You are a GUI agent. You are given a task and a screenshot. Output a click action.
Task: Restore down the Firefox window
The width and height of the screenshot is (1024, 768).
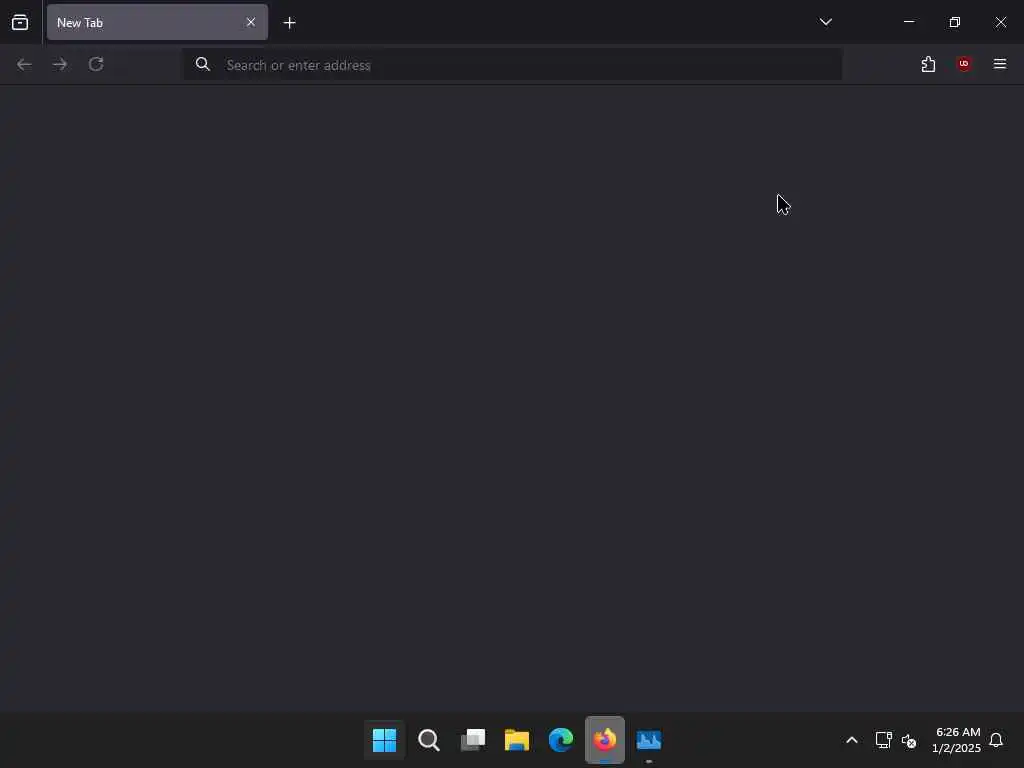point(955,22)
